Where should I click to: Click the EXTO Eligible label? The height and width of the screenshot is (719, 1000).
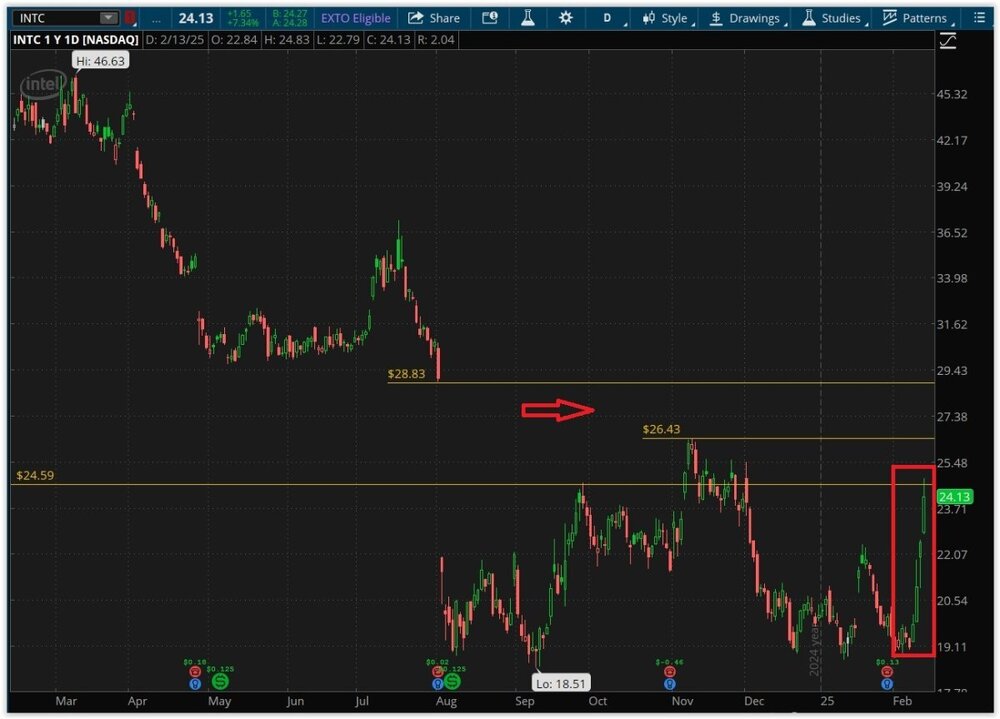[x=356, y=18]
